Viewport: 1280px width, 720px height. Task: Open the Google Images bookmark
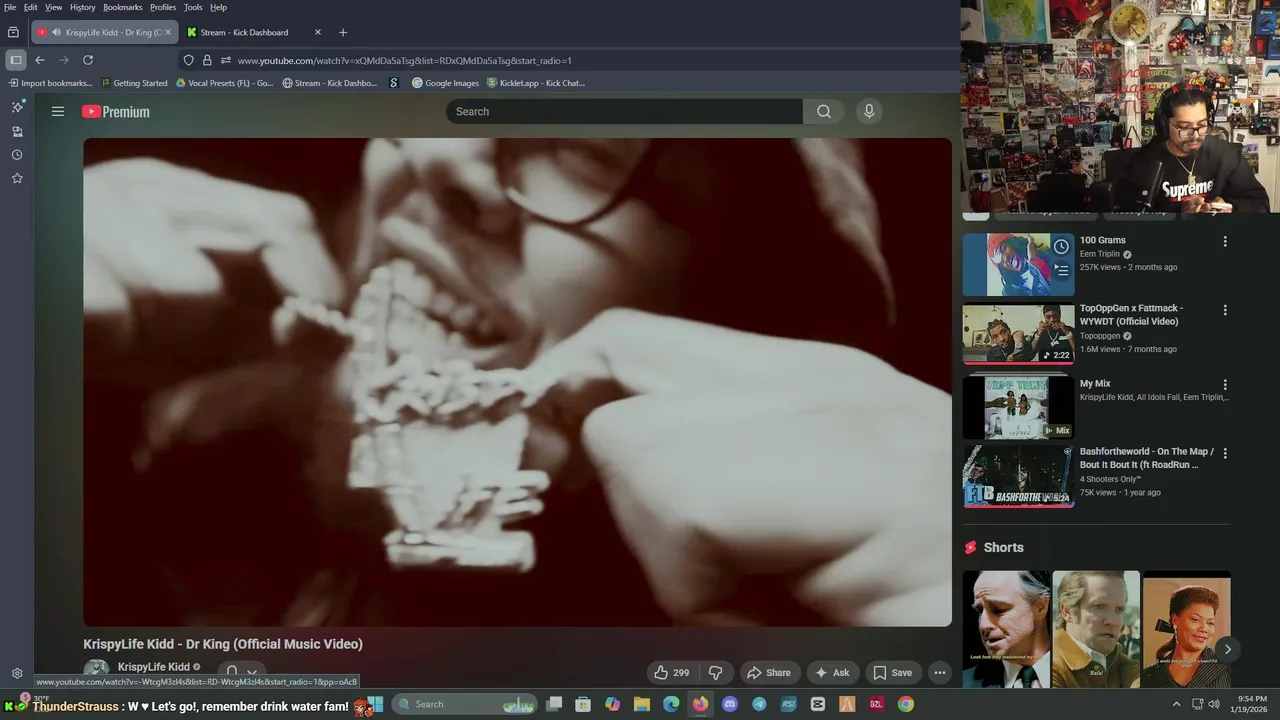click(x=445, y=83)
